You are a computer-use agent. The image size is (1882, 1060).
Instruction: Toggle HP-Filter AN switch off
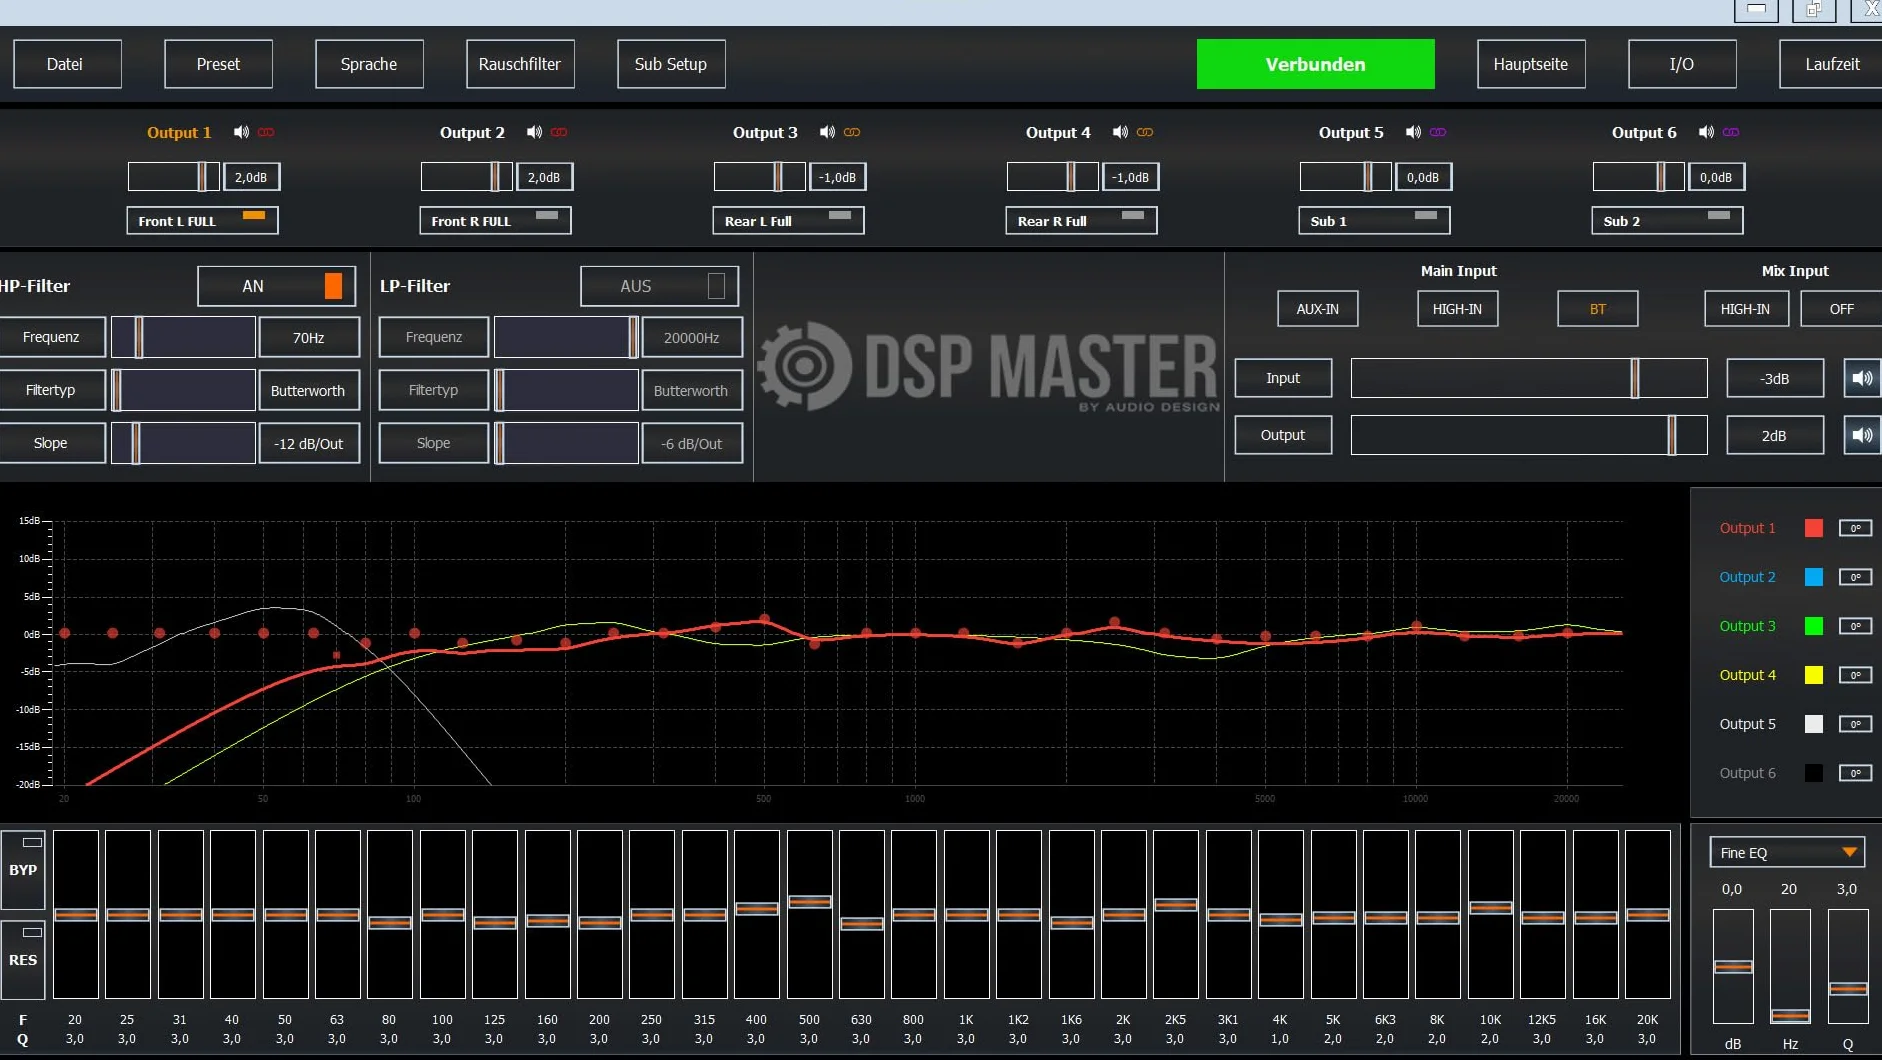click(277, 286)
